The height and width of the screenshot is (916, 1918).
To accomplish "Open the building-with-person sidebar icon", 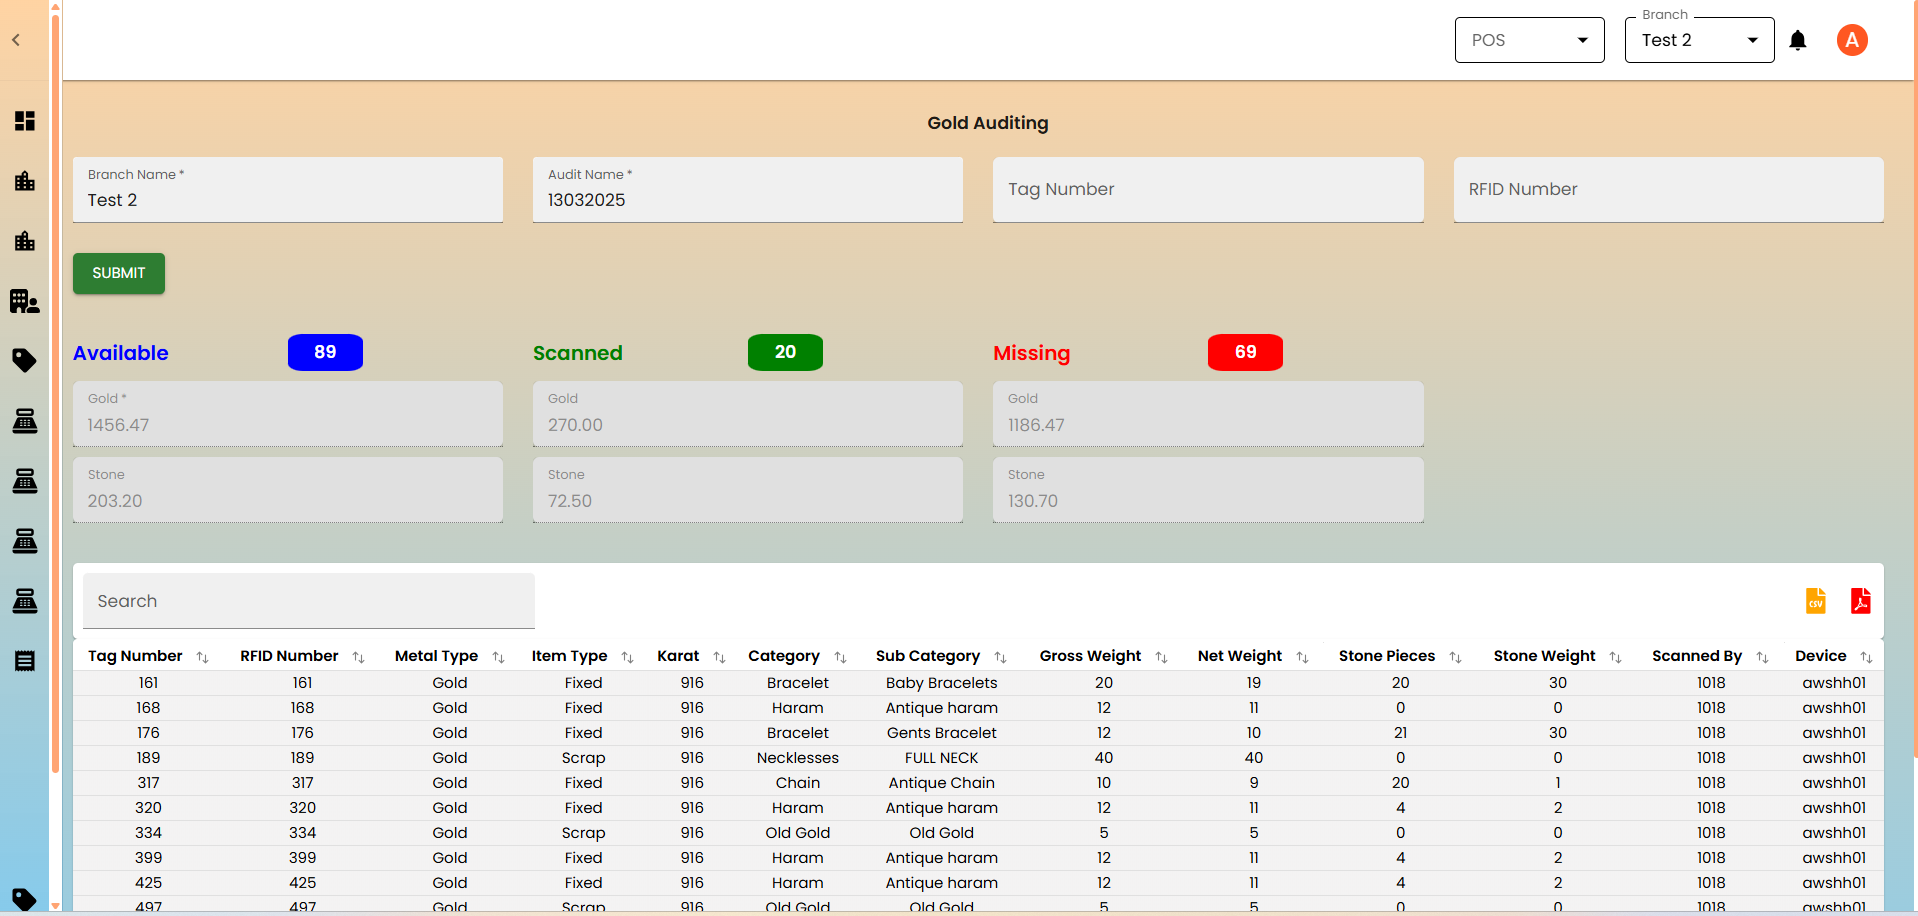I will (x=25, y=301).
